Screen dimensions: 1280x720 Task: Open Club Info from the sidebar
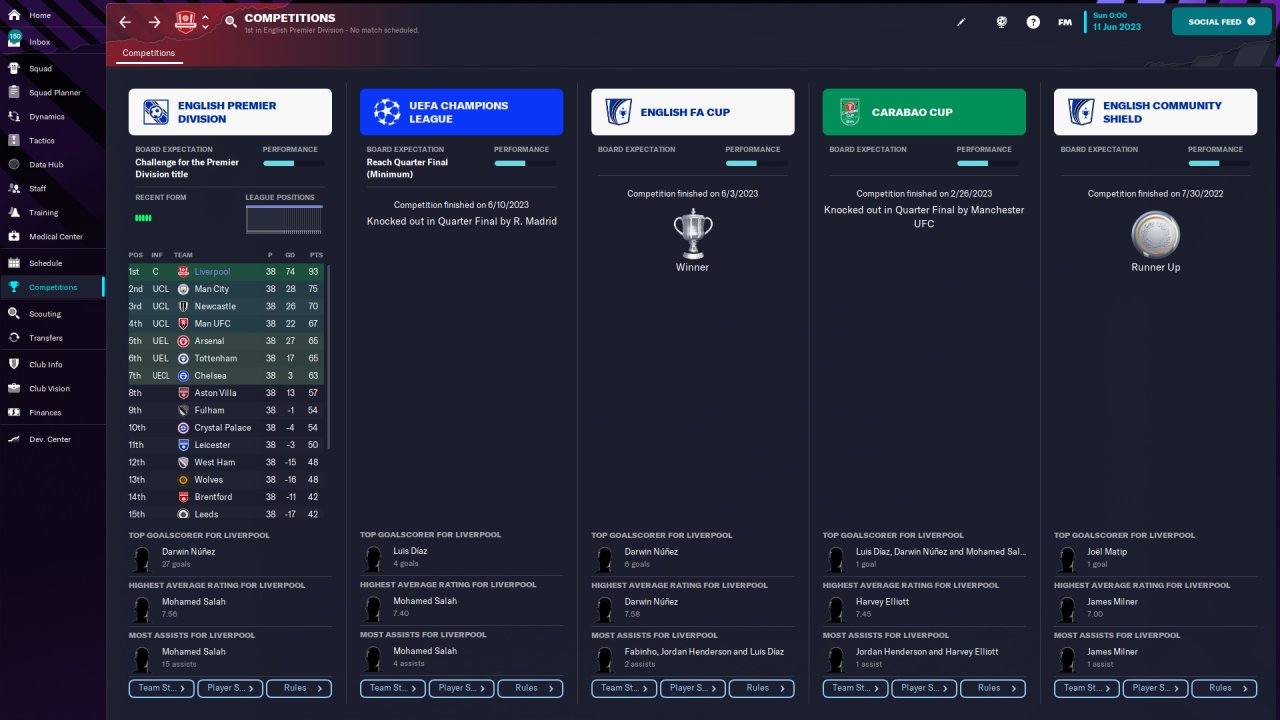(x=52, y=365)
